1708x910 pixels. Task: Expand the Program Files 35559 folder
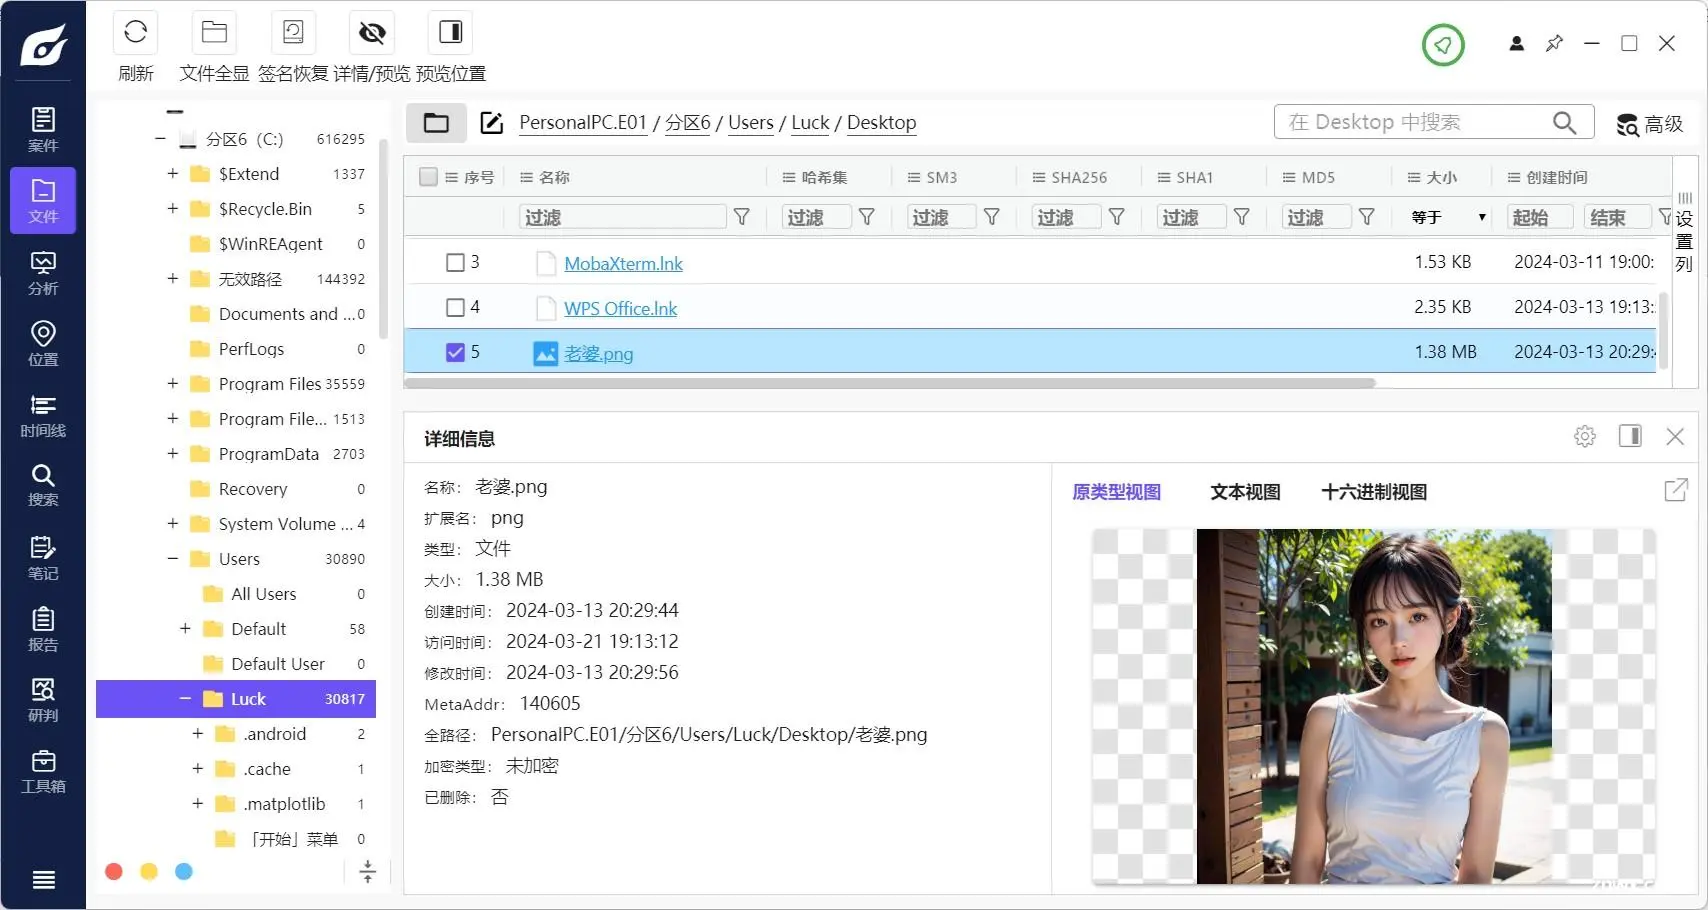point(172,384)
